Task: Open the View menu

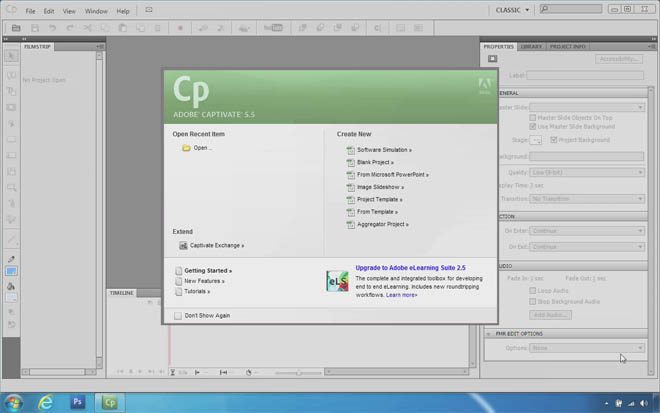Action: click(x=69, y=11)
